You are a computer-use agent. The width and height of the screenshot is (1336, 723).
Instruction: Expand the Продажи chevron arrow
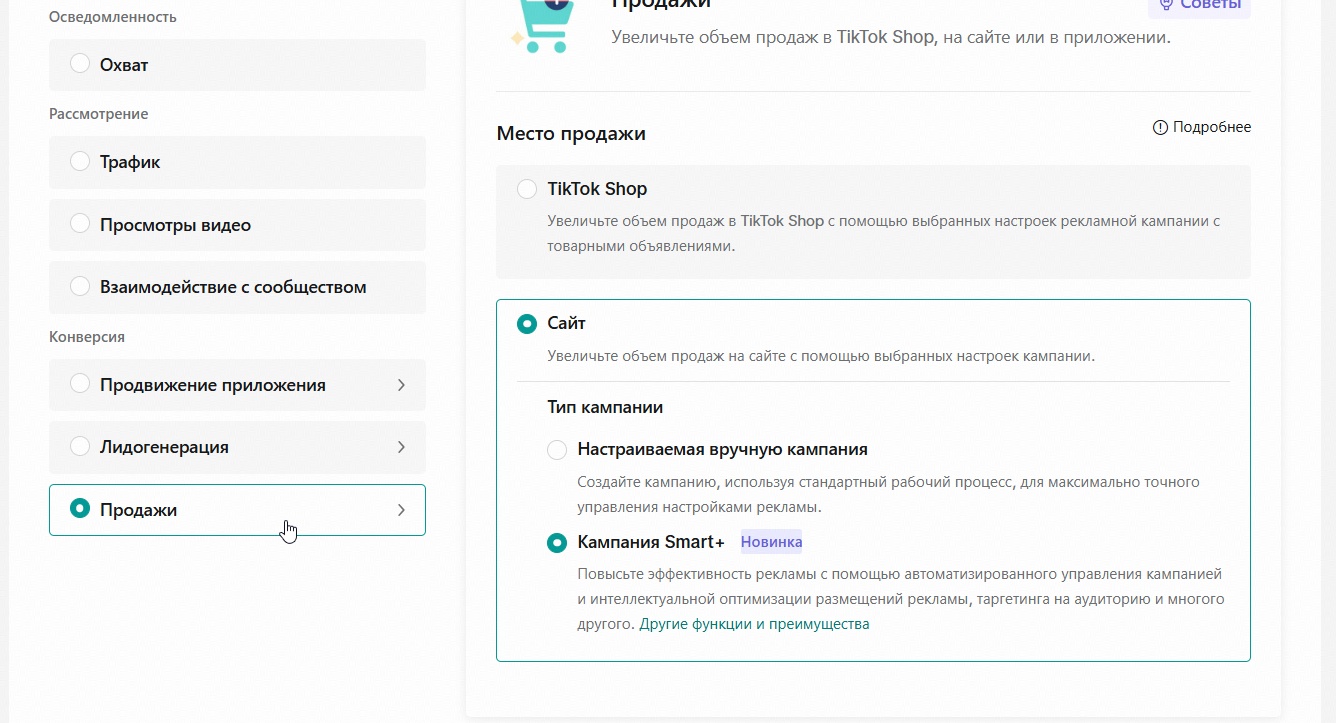point(401,510)
